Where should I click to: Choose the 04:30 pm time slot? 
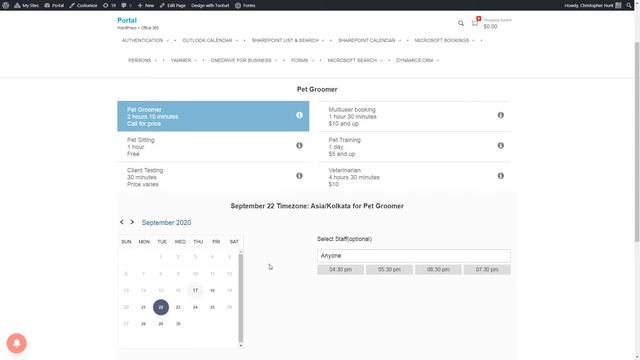(x=340, y=269)
